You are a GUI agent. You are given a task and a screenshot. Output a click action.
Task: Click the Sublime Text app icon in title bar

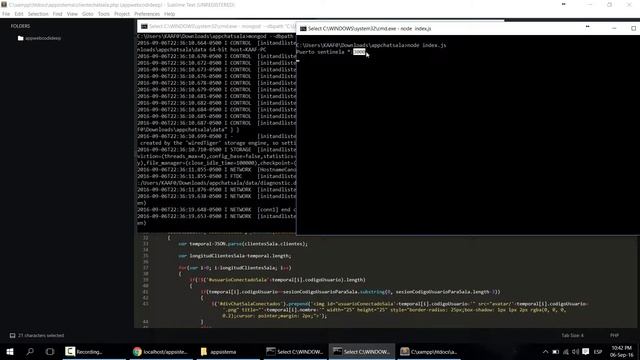tap(4, 4)
